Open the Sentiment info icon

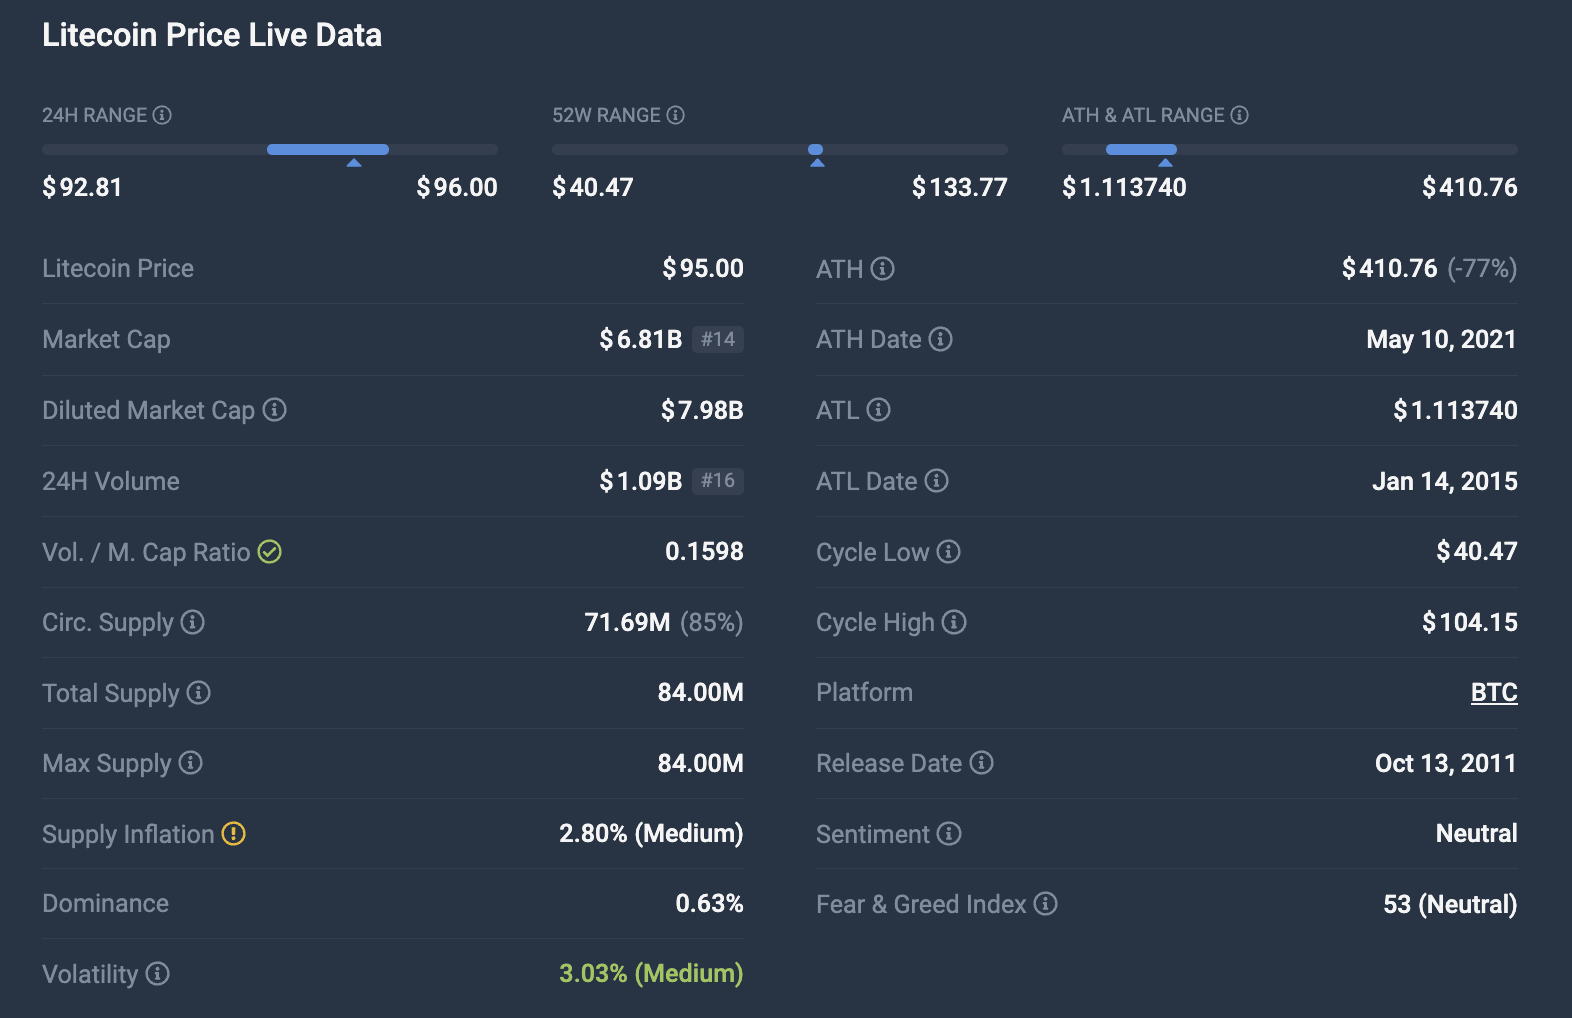click(950, 834)
